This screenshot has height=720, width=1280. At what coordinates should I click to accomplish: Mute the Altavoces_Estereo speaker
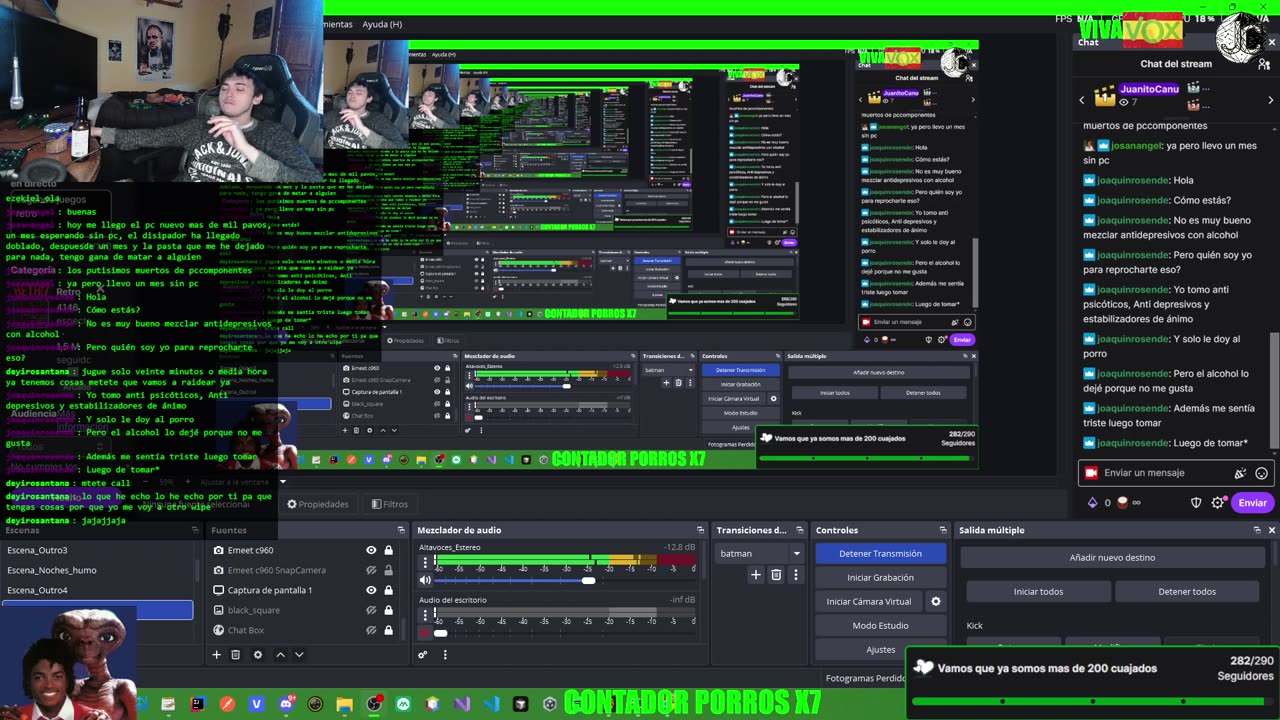[425, 580]
